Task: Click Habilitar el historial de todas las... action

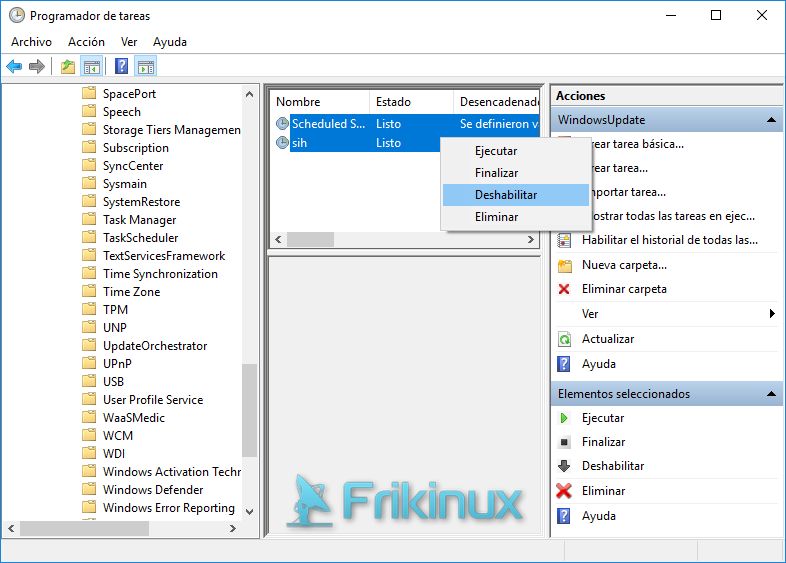Action: 669,240
